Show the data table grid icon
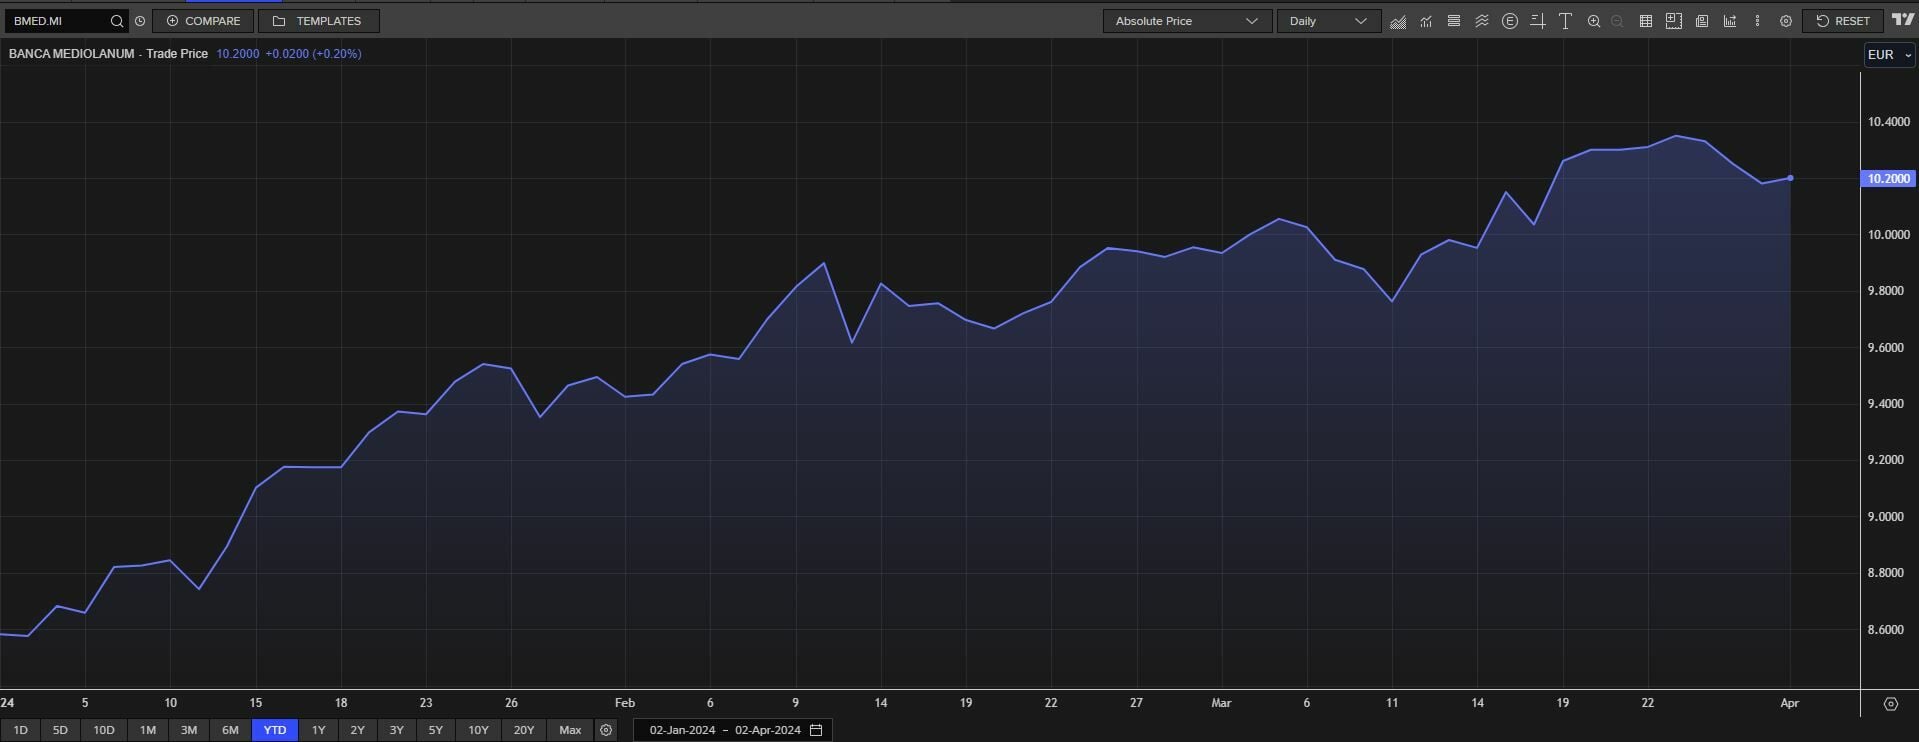The width and height of the screenshot is (1919, 742). 1645,21
